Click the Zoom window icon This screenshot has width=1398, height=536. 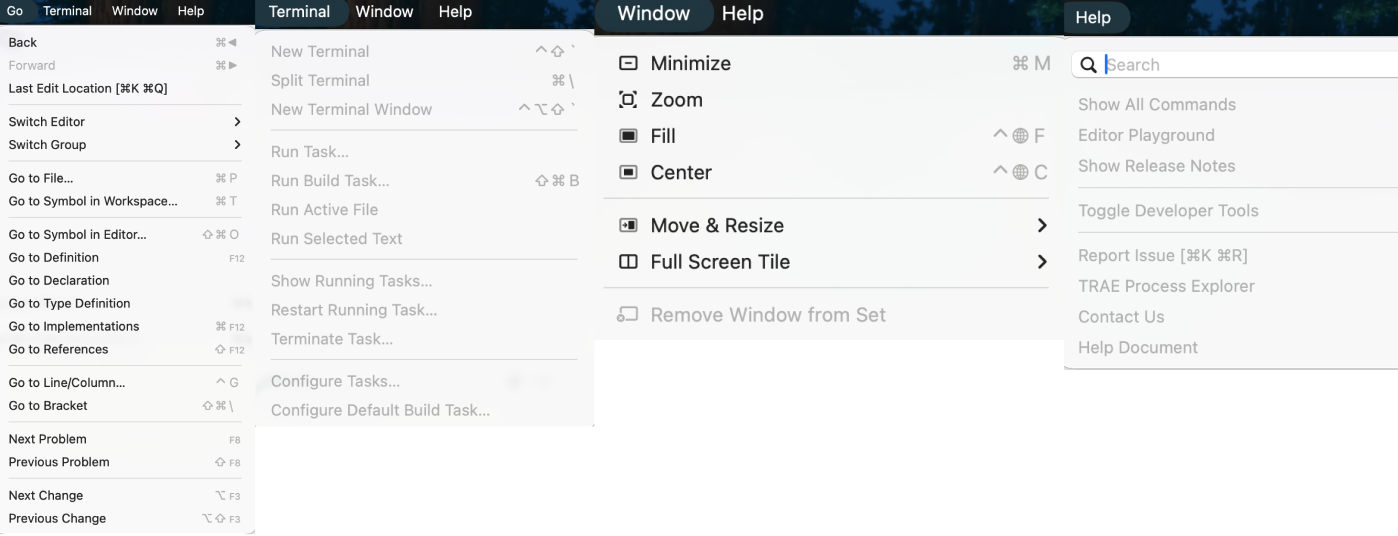point(628,100)
